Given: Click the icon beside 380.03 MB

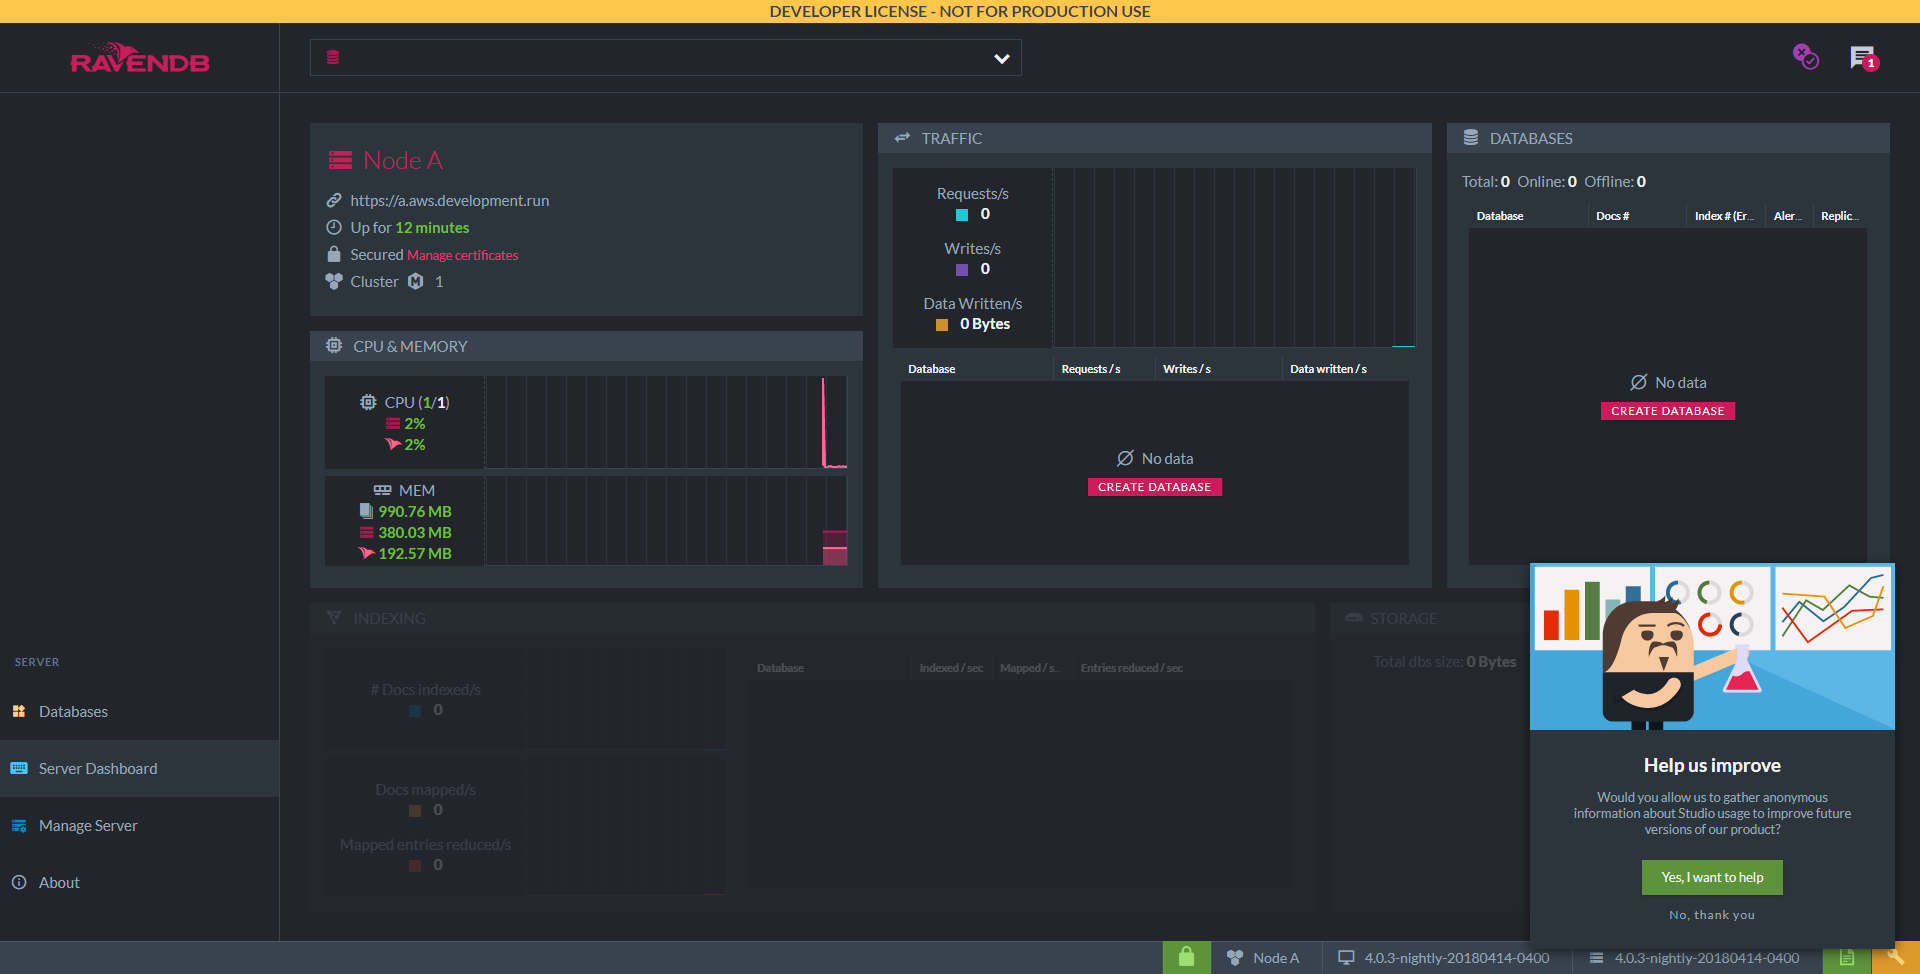Looking at the screenshot, I should (x=366, y=532).
